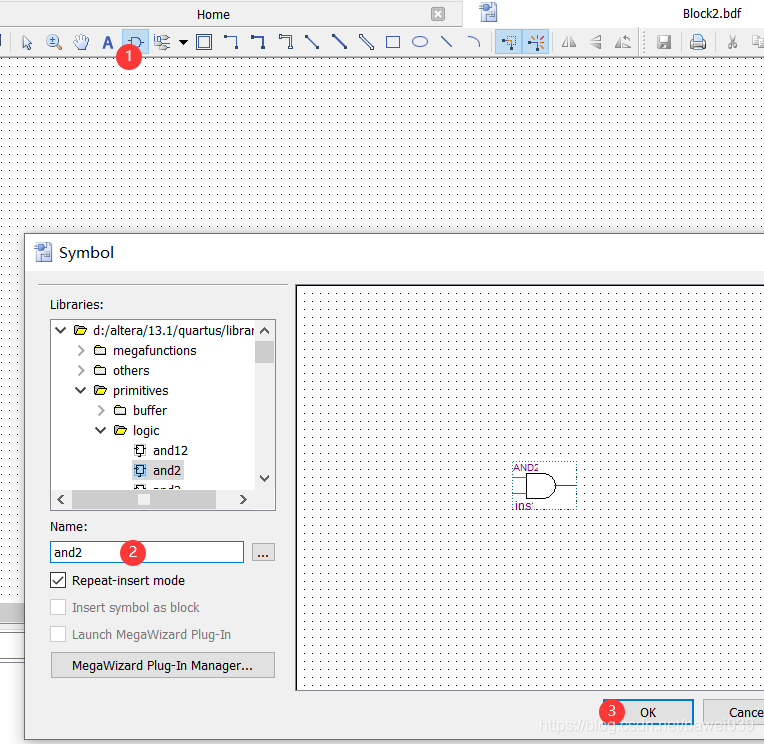Select the Diagonal Conduit tool
The image size is (764, 744).
366,42
